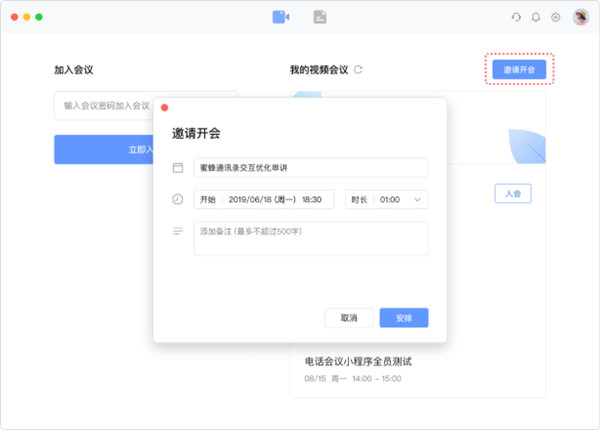Open the user avatar profile
Viewport: 600px width, 430px height.
tap(581, 17)
